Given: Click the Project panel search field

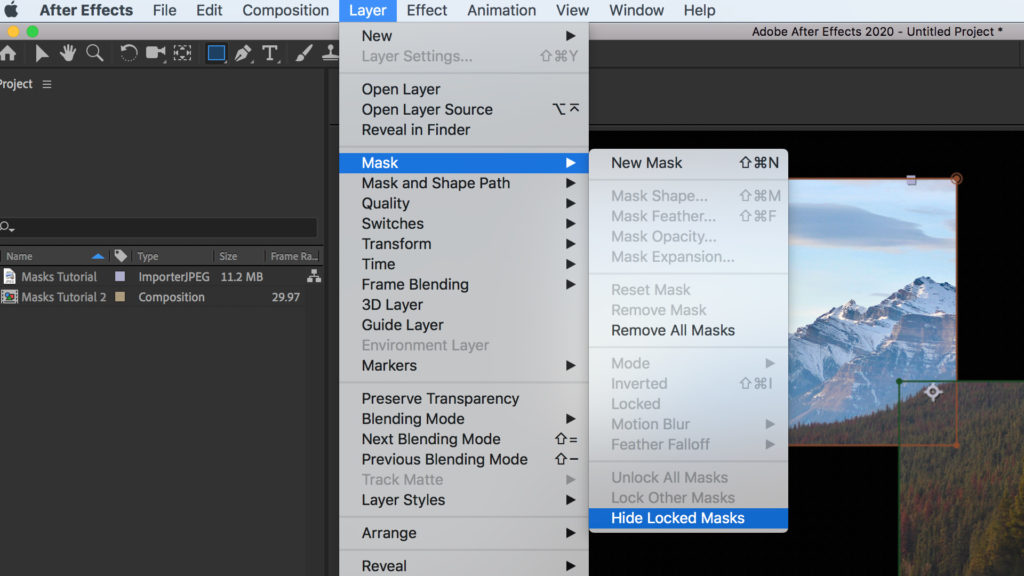Looking at the screenshot, I should (160, 228).
